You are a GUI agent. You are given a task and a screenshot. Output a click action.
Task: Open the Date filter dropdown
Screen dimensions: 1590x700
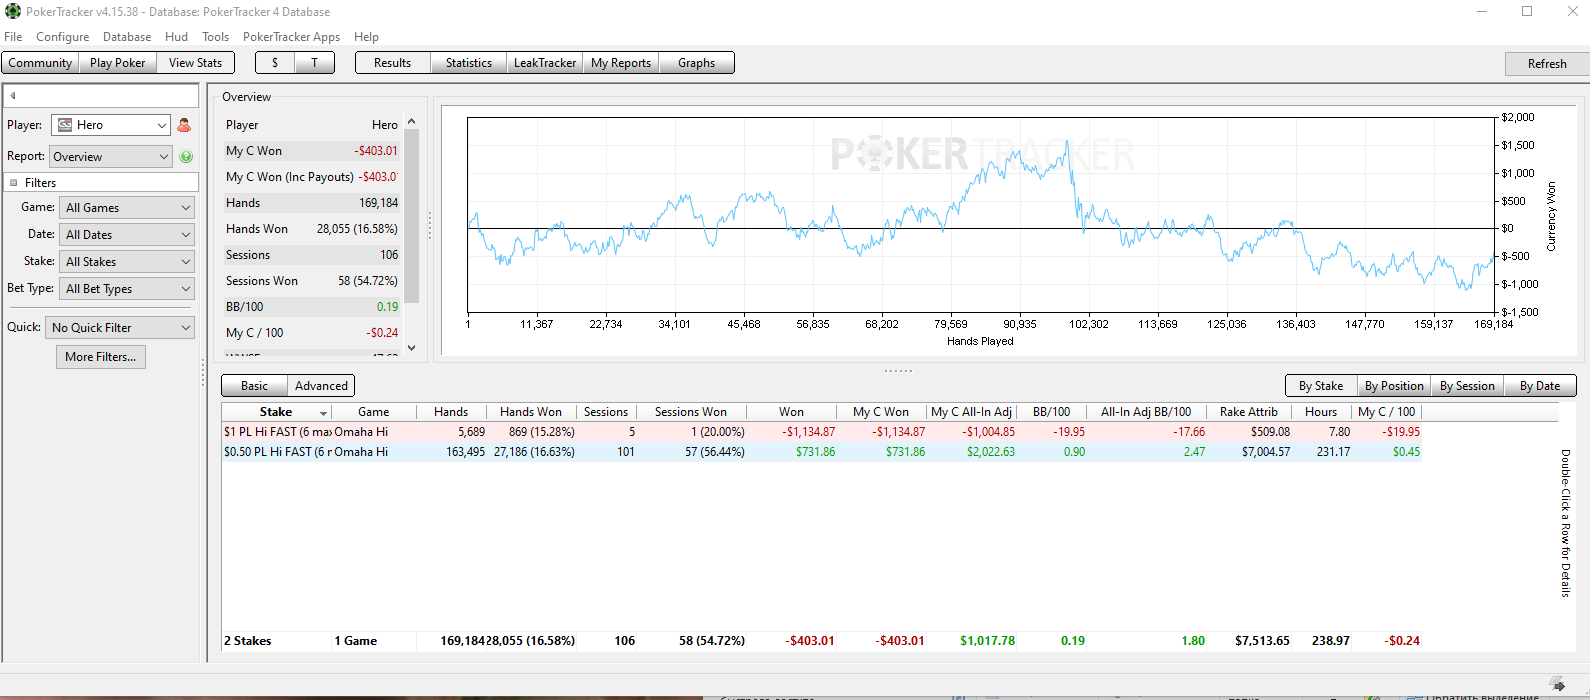(126, 235)
